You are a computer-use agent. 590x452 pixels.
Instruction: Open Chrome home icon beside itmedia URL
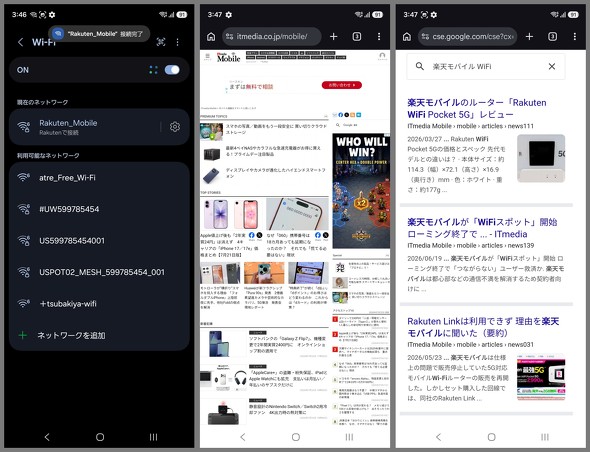click(x=211, y=37)
